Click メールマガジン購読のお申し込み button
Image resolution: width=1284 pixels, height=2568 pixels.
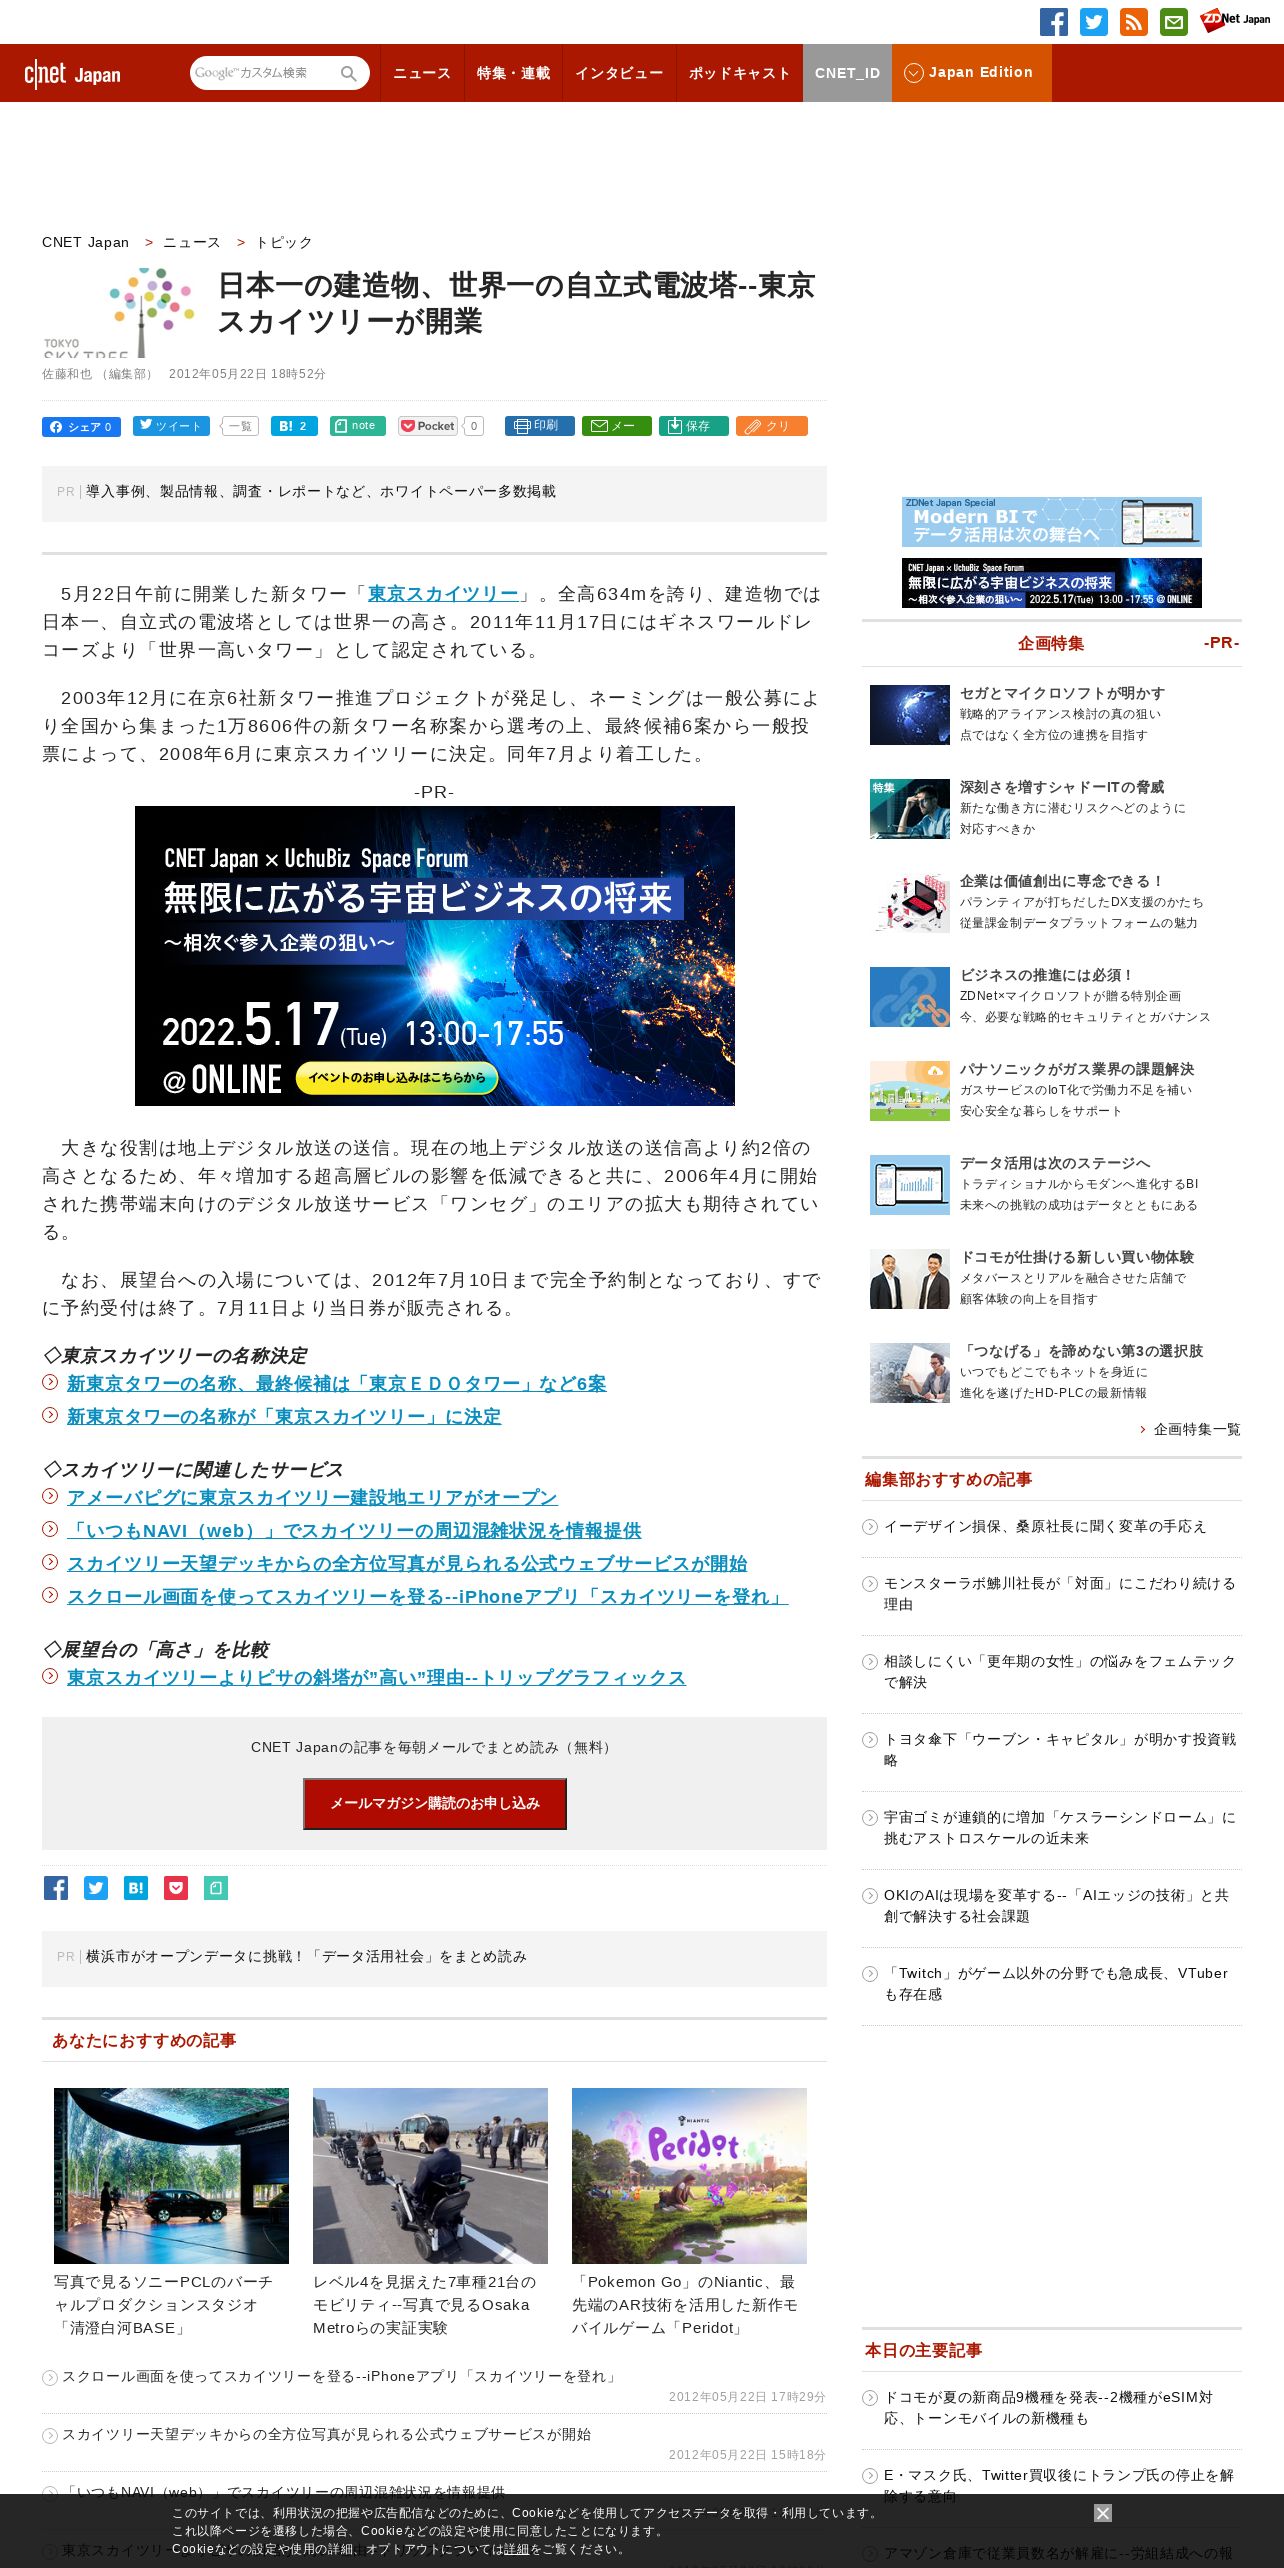pos(435,1803)
